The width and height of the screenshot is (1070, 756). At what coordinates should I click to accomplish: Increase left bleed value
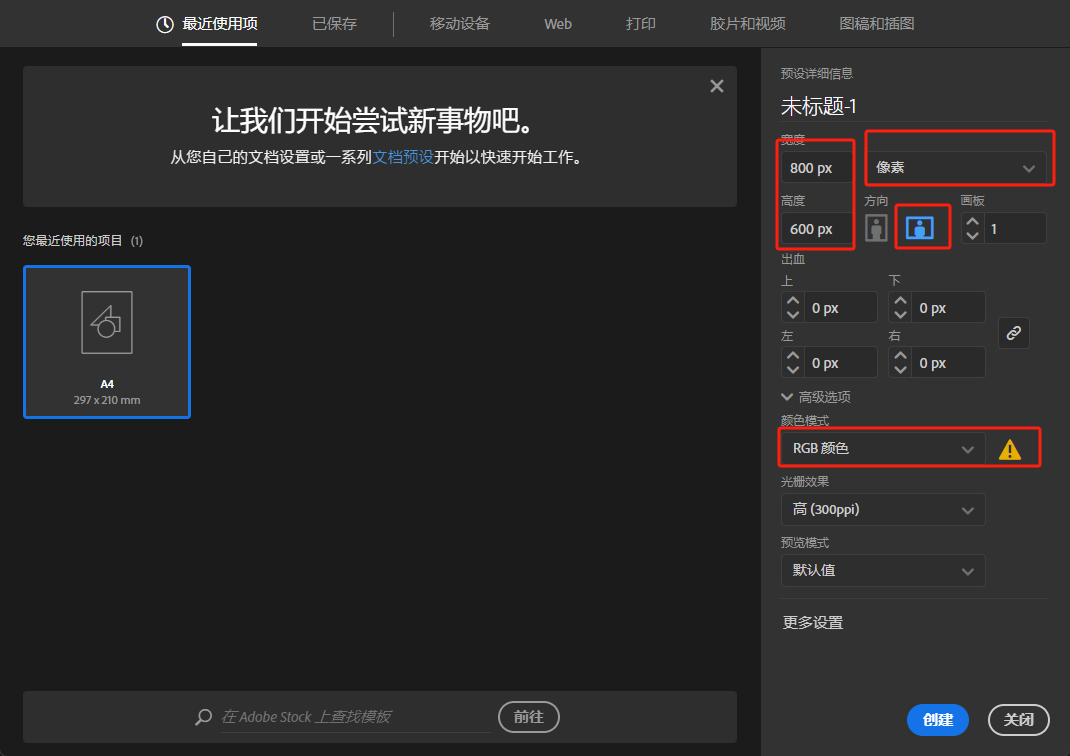point(792,356)
